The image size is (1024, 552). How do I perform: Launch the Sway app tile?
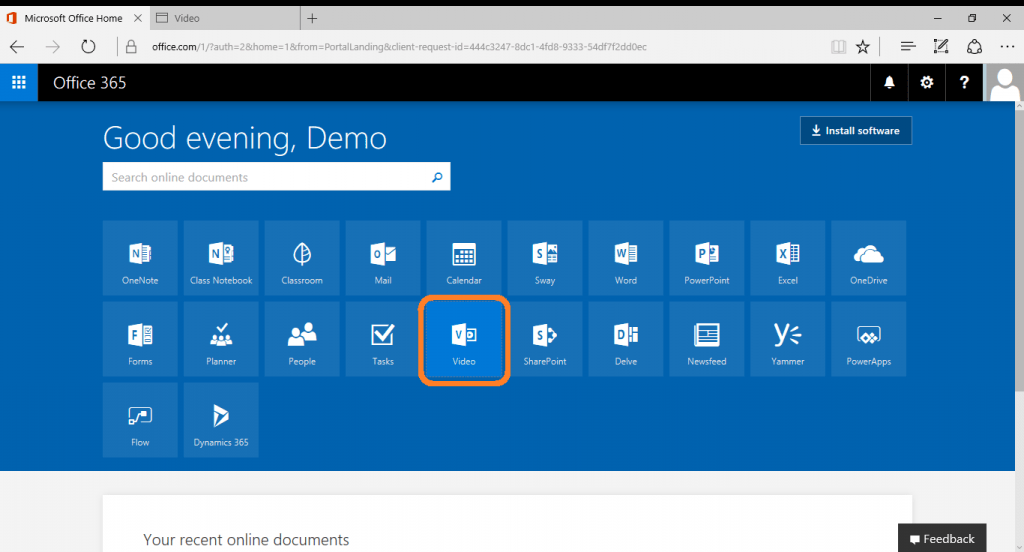click(x=545, y=258)
